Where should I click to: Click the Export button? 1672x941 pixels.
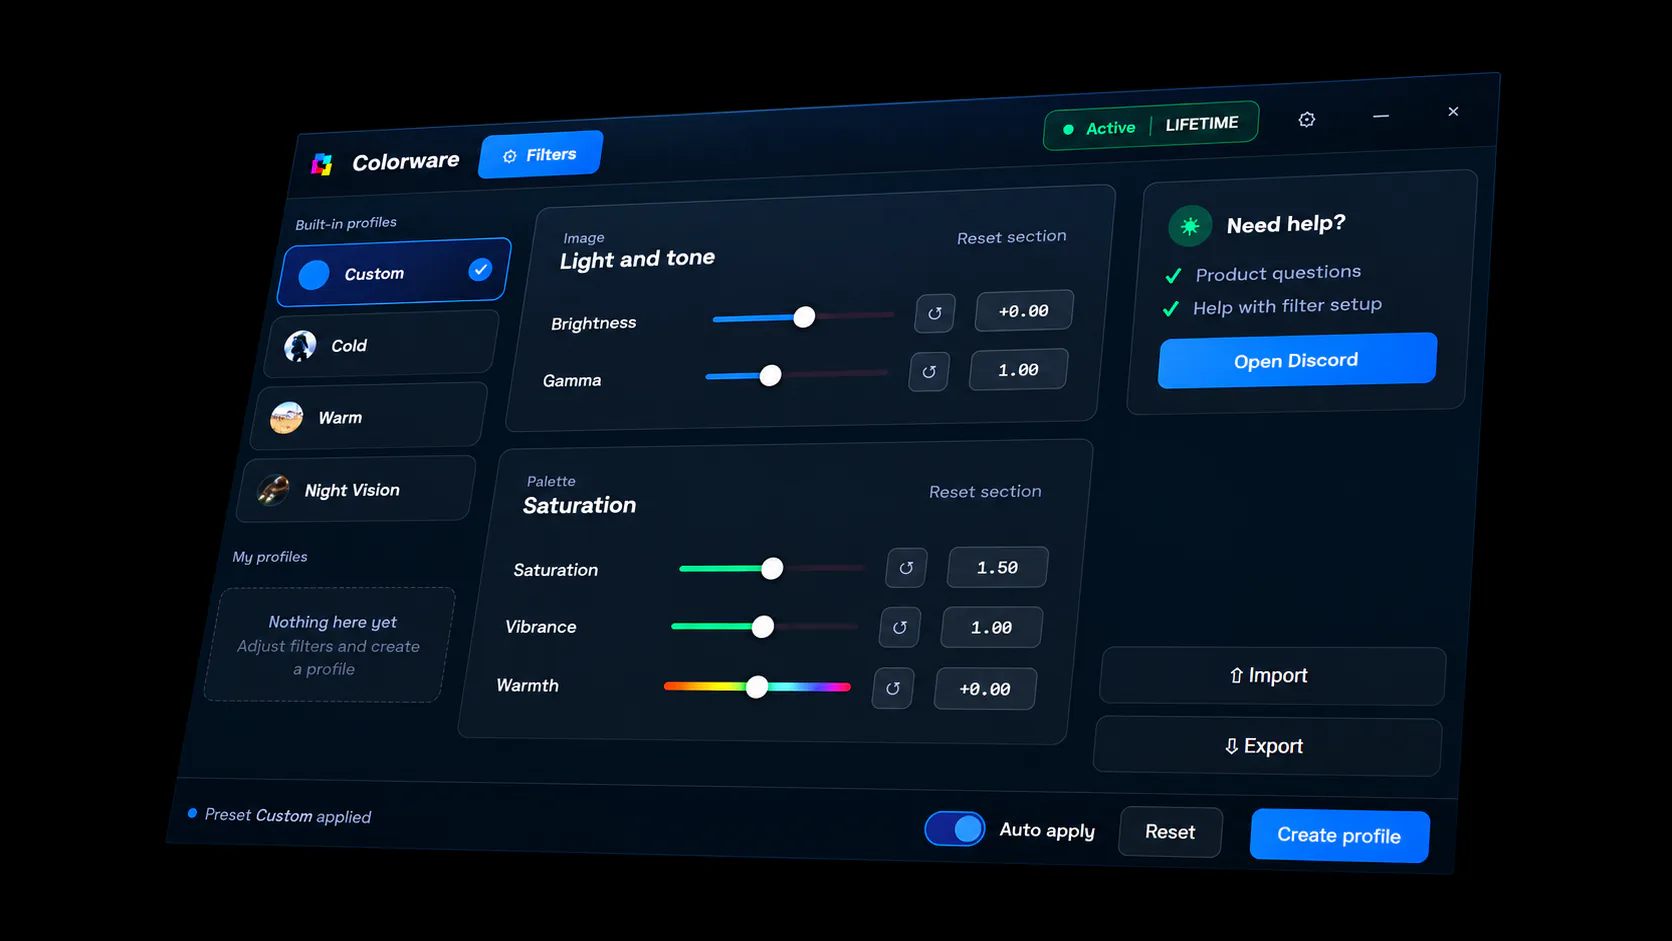[x=1267, y=746]
